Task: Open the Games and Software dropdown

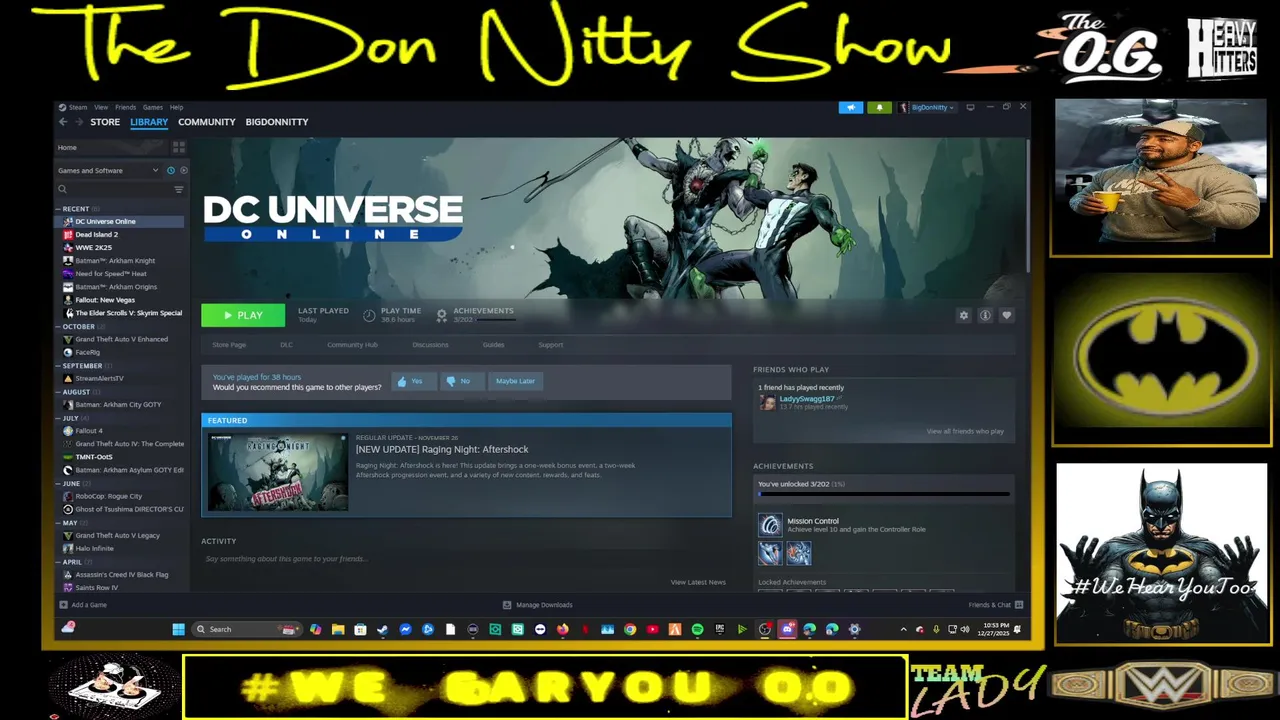Action: (108, 170)
